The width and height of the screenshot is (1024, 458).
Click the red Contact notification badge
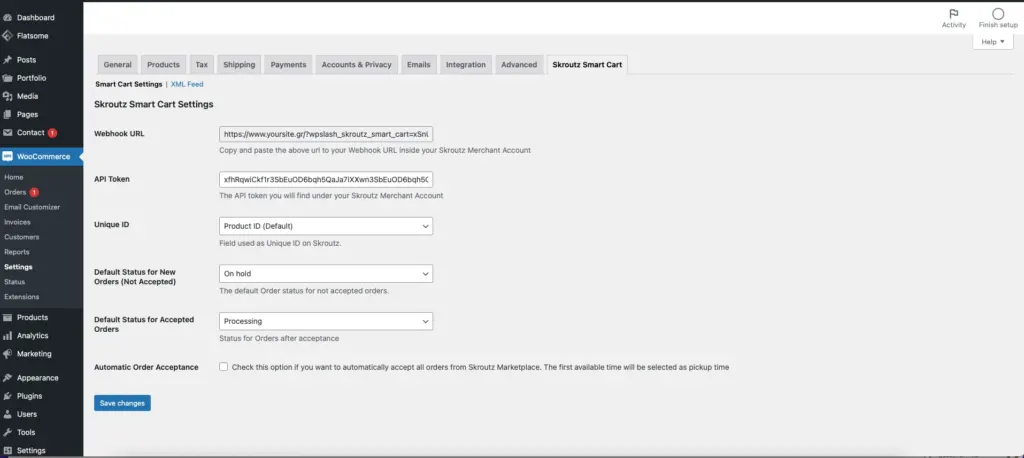(x=52, y=133)
